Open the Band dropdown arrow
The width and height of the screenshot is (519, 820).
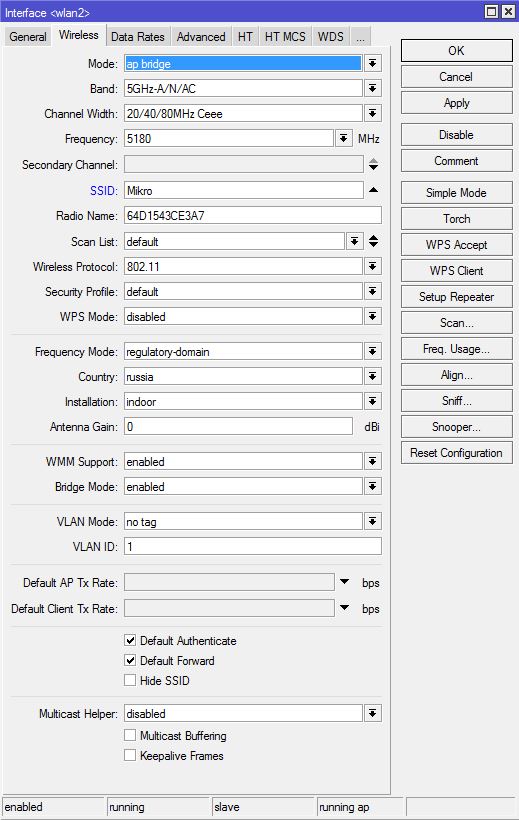click(x=373, y=88)
